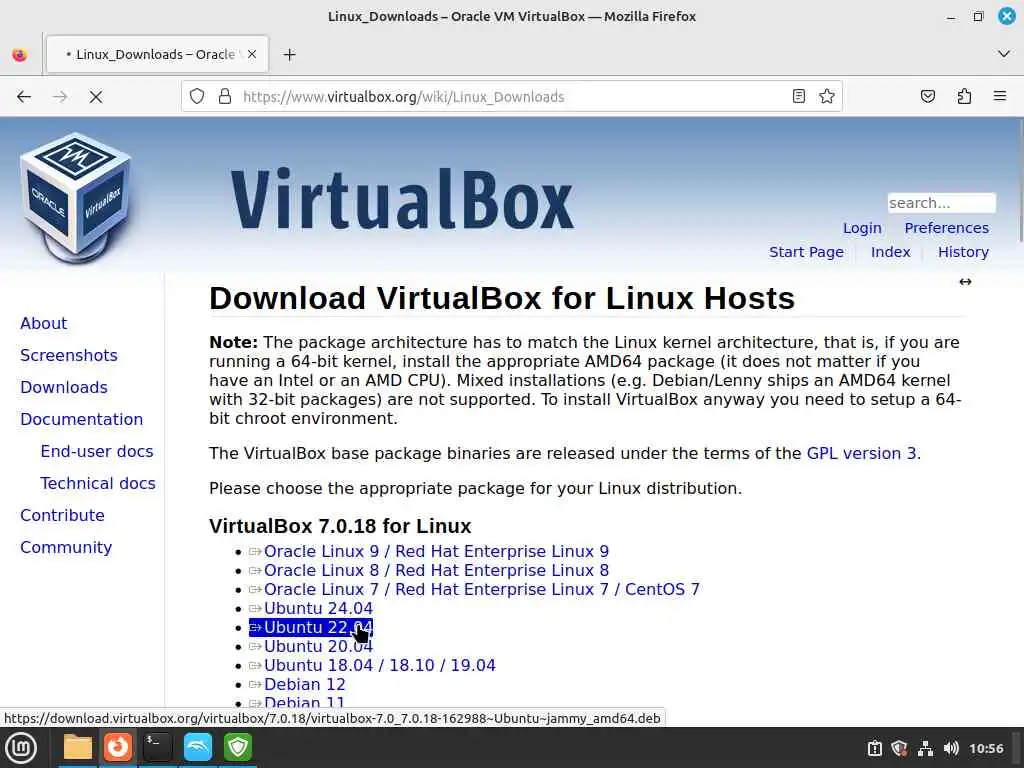Open About in the sidebar
The image size is (1024, 768).
pyautogui.click(x=43, y=323)
